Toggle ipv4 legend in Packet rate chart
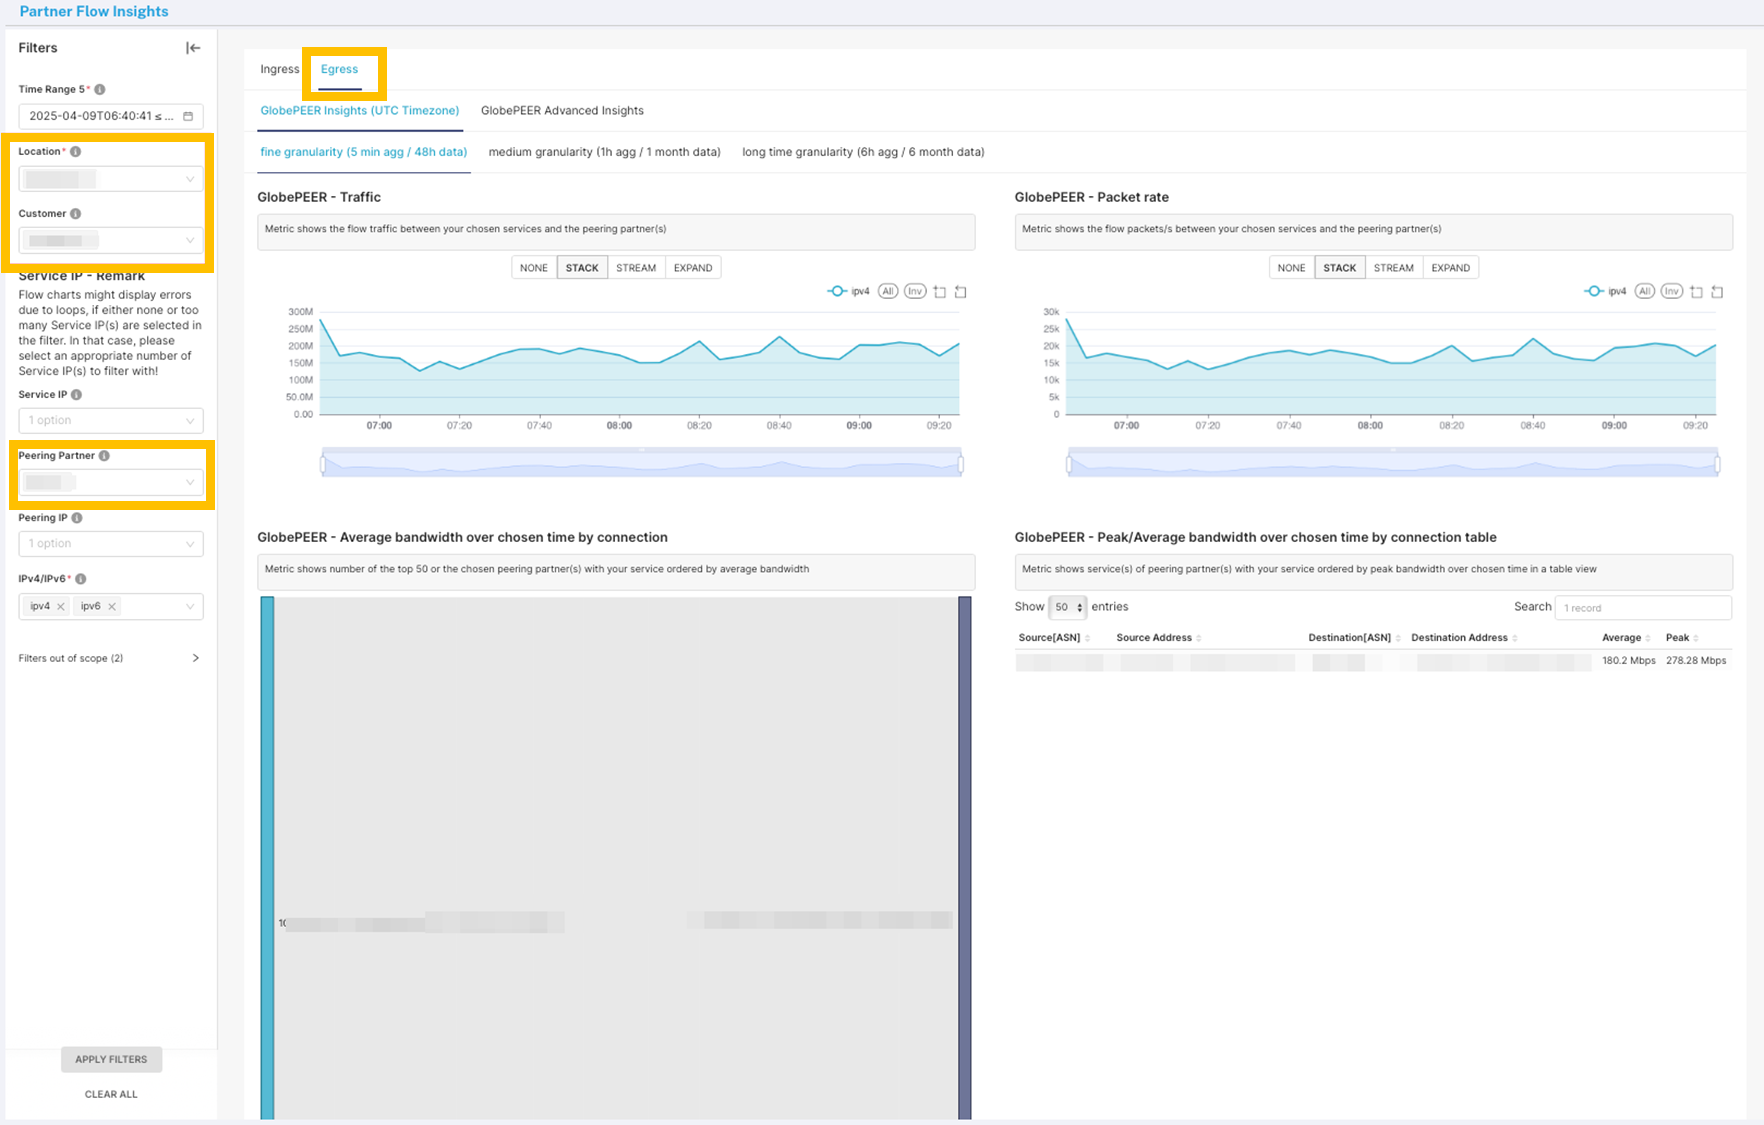 (x=1606, y=291)
